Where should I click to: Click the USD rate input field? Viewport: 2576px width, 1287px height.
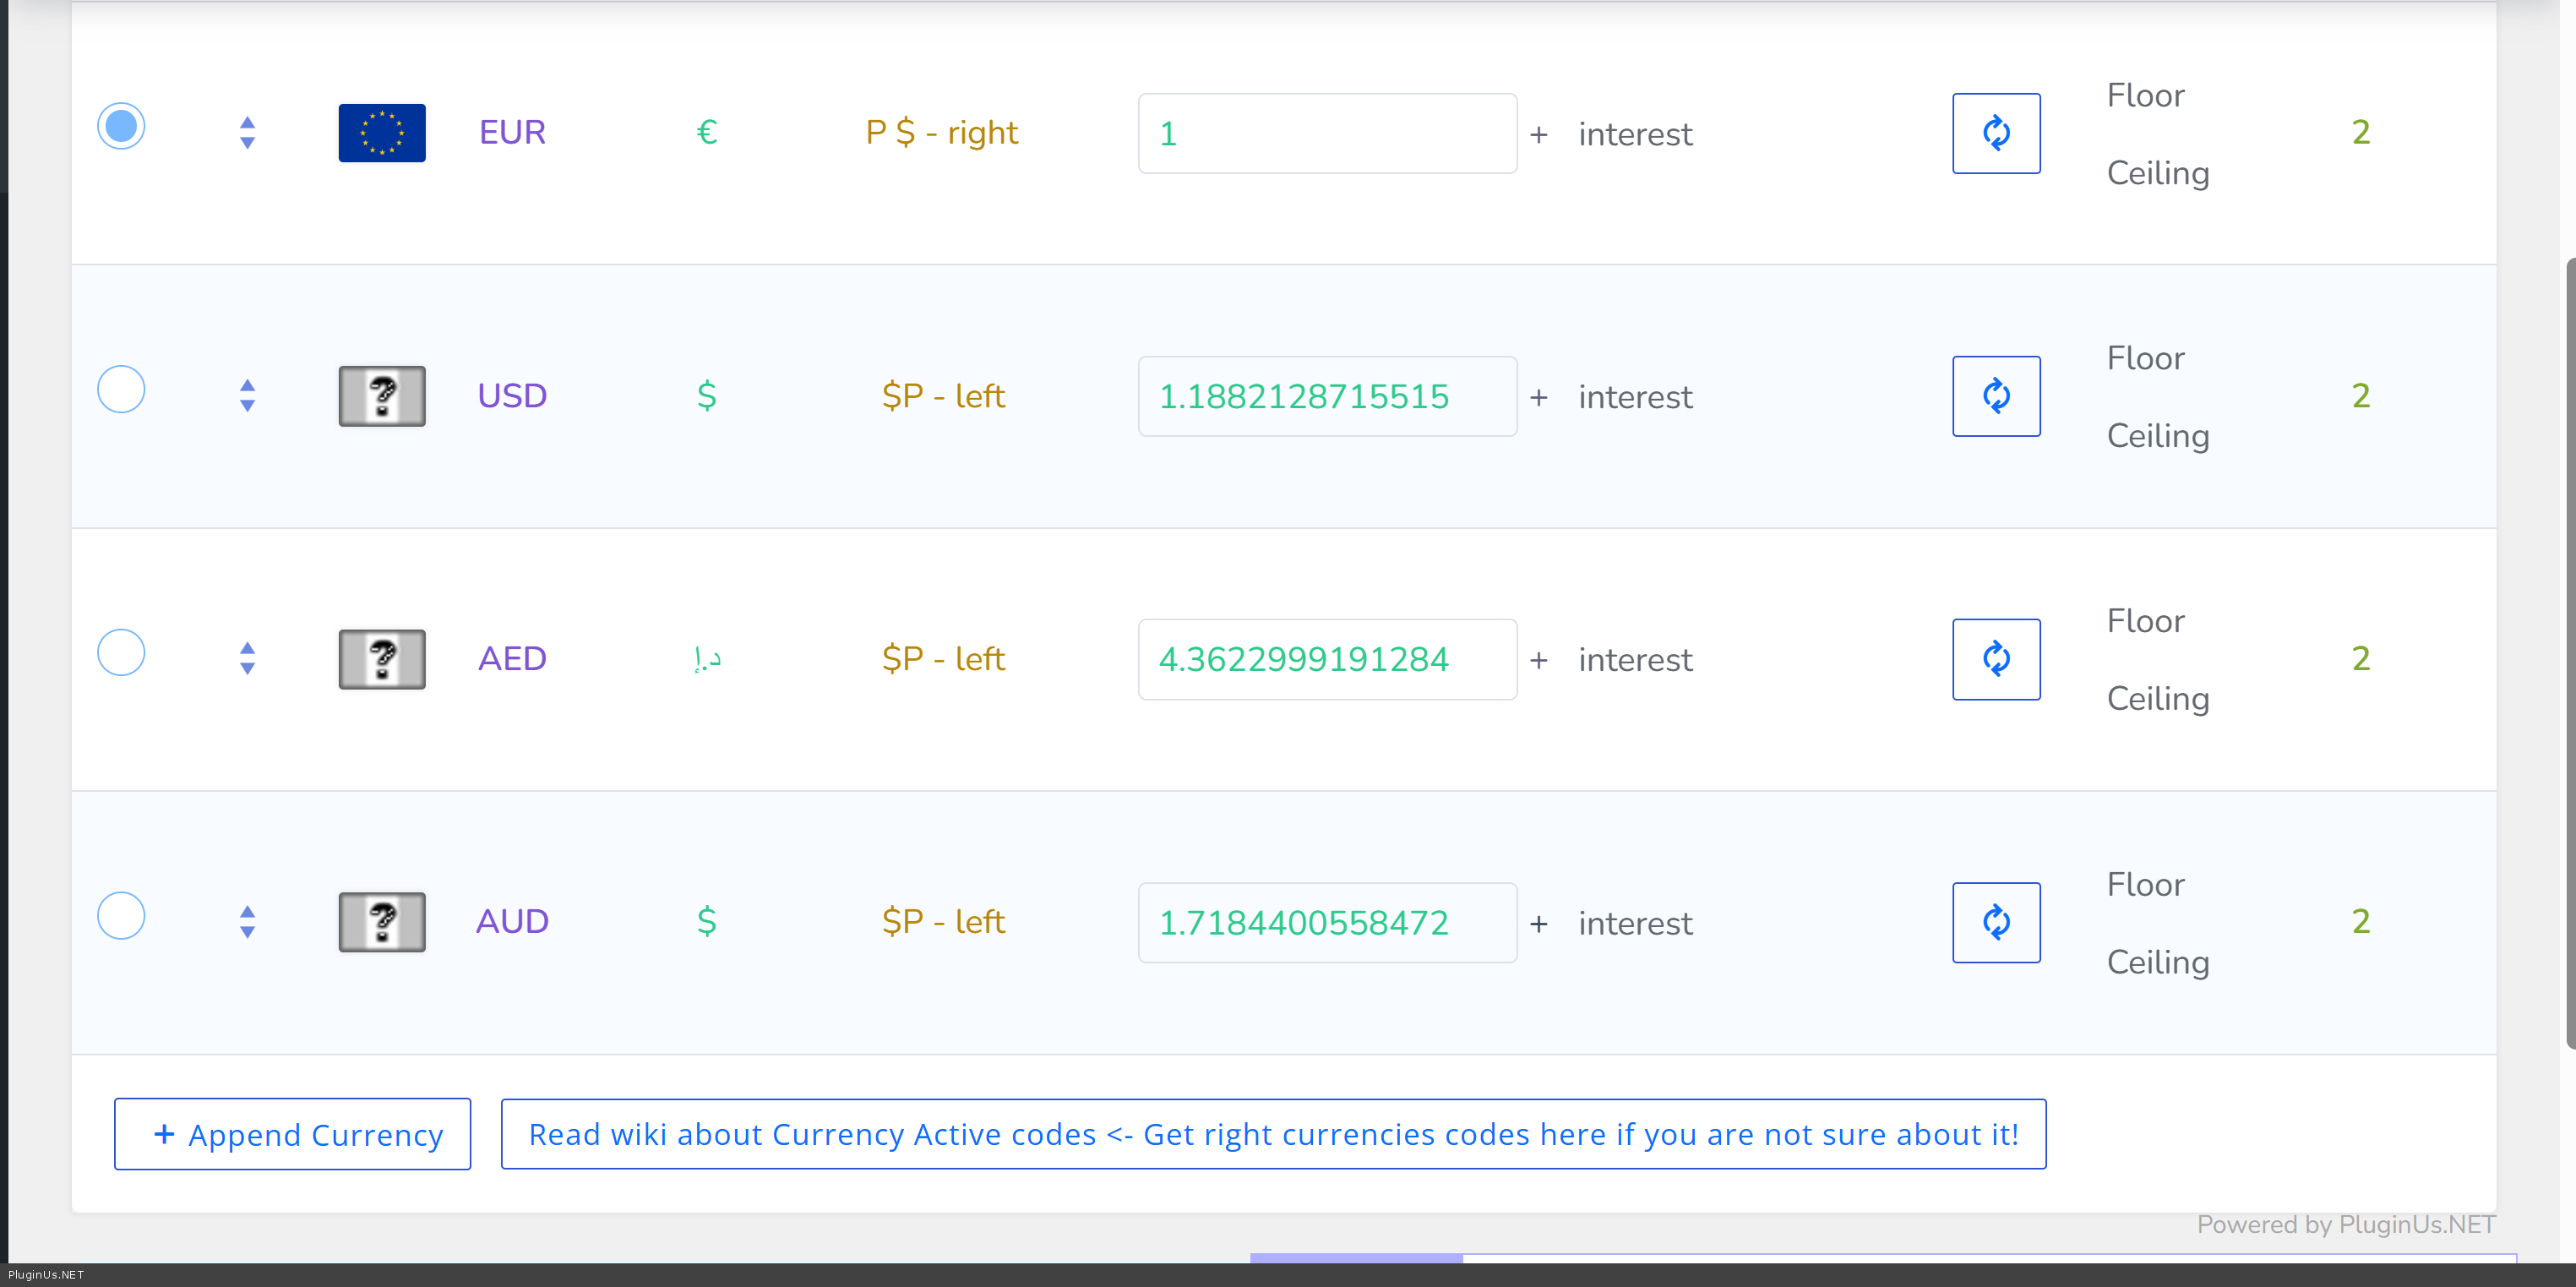click(x=1326, y=396)
